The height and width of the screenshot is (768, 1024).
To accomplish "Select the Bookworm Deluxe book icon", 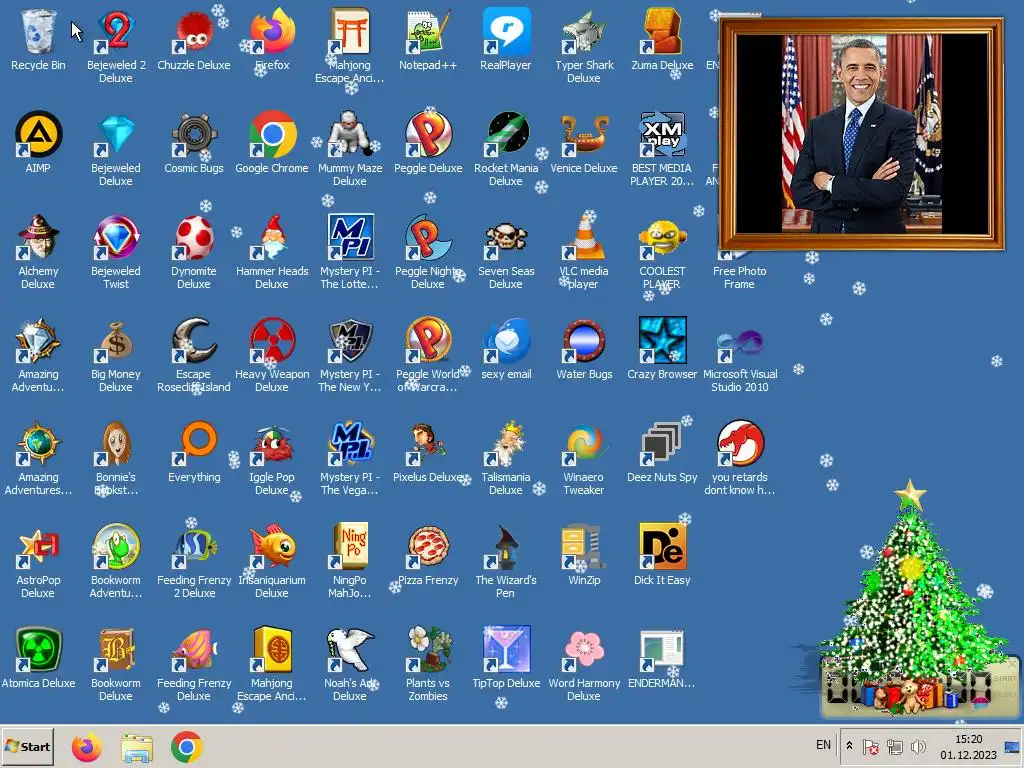I will tap(116, 649).
